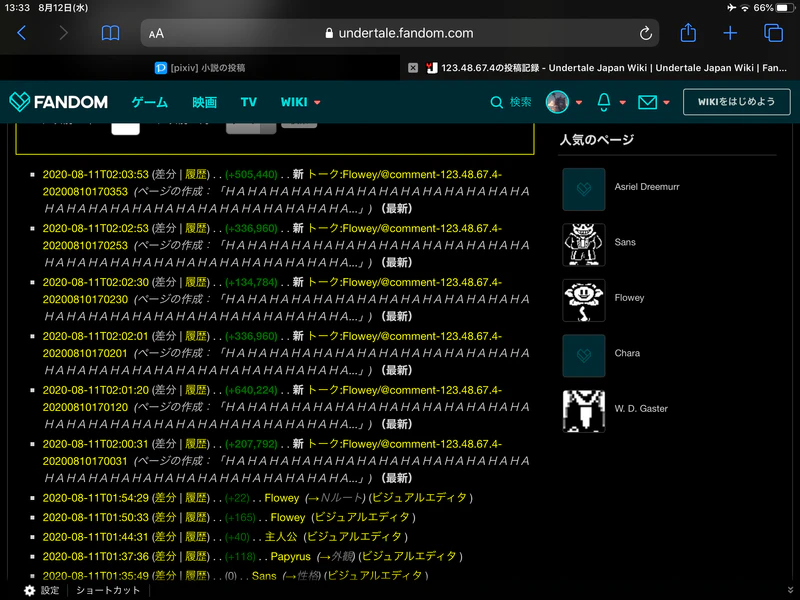Open the 主人公 page link
Screen dimensions: 800x600
281,537
